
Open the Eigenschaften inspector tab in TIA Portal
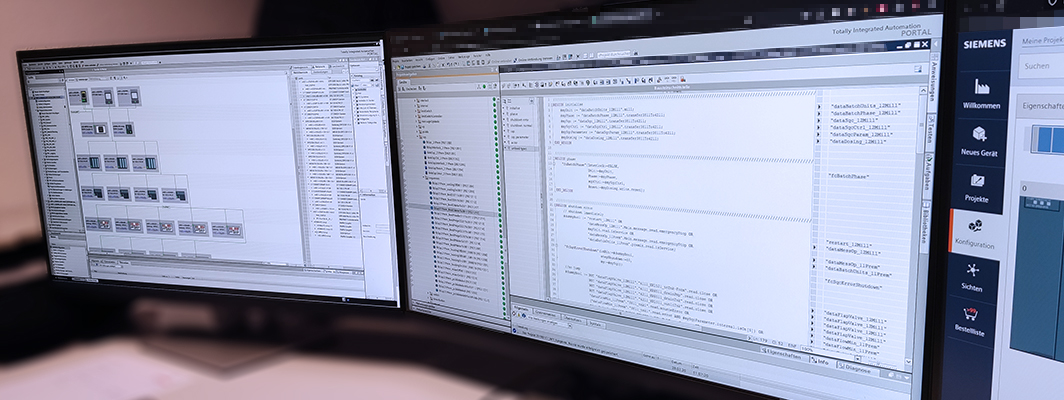(x=783, y=354)
